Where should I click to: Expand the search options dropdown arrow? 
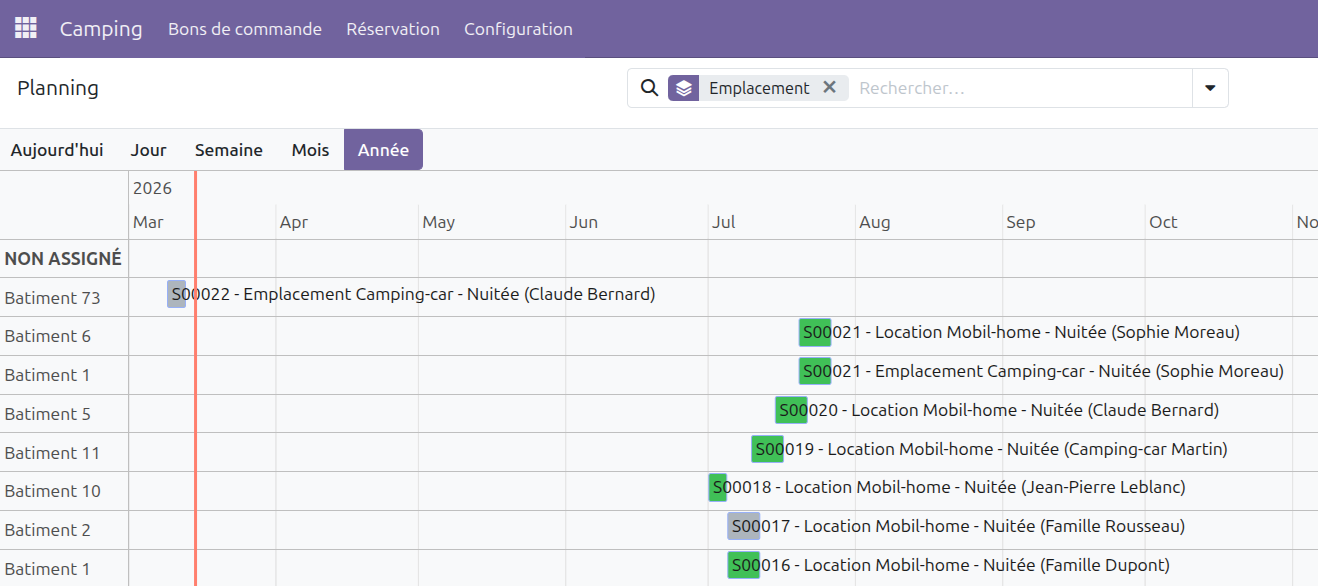pyautogui.click(x=1210, y=88)
